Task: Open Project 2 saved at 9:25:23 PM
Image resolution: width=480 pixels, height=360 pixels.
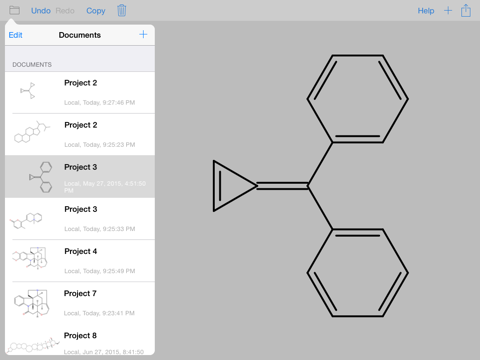Action: coord(80,135)
